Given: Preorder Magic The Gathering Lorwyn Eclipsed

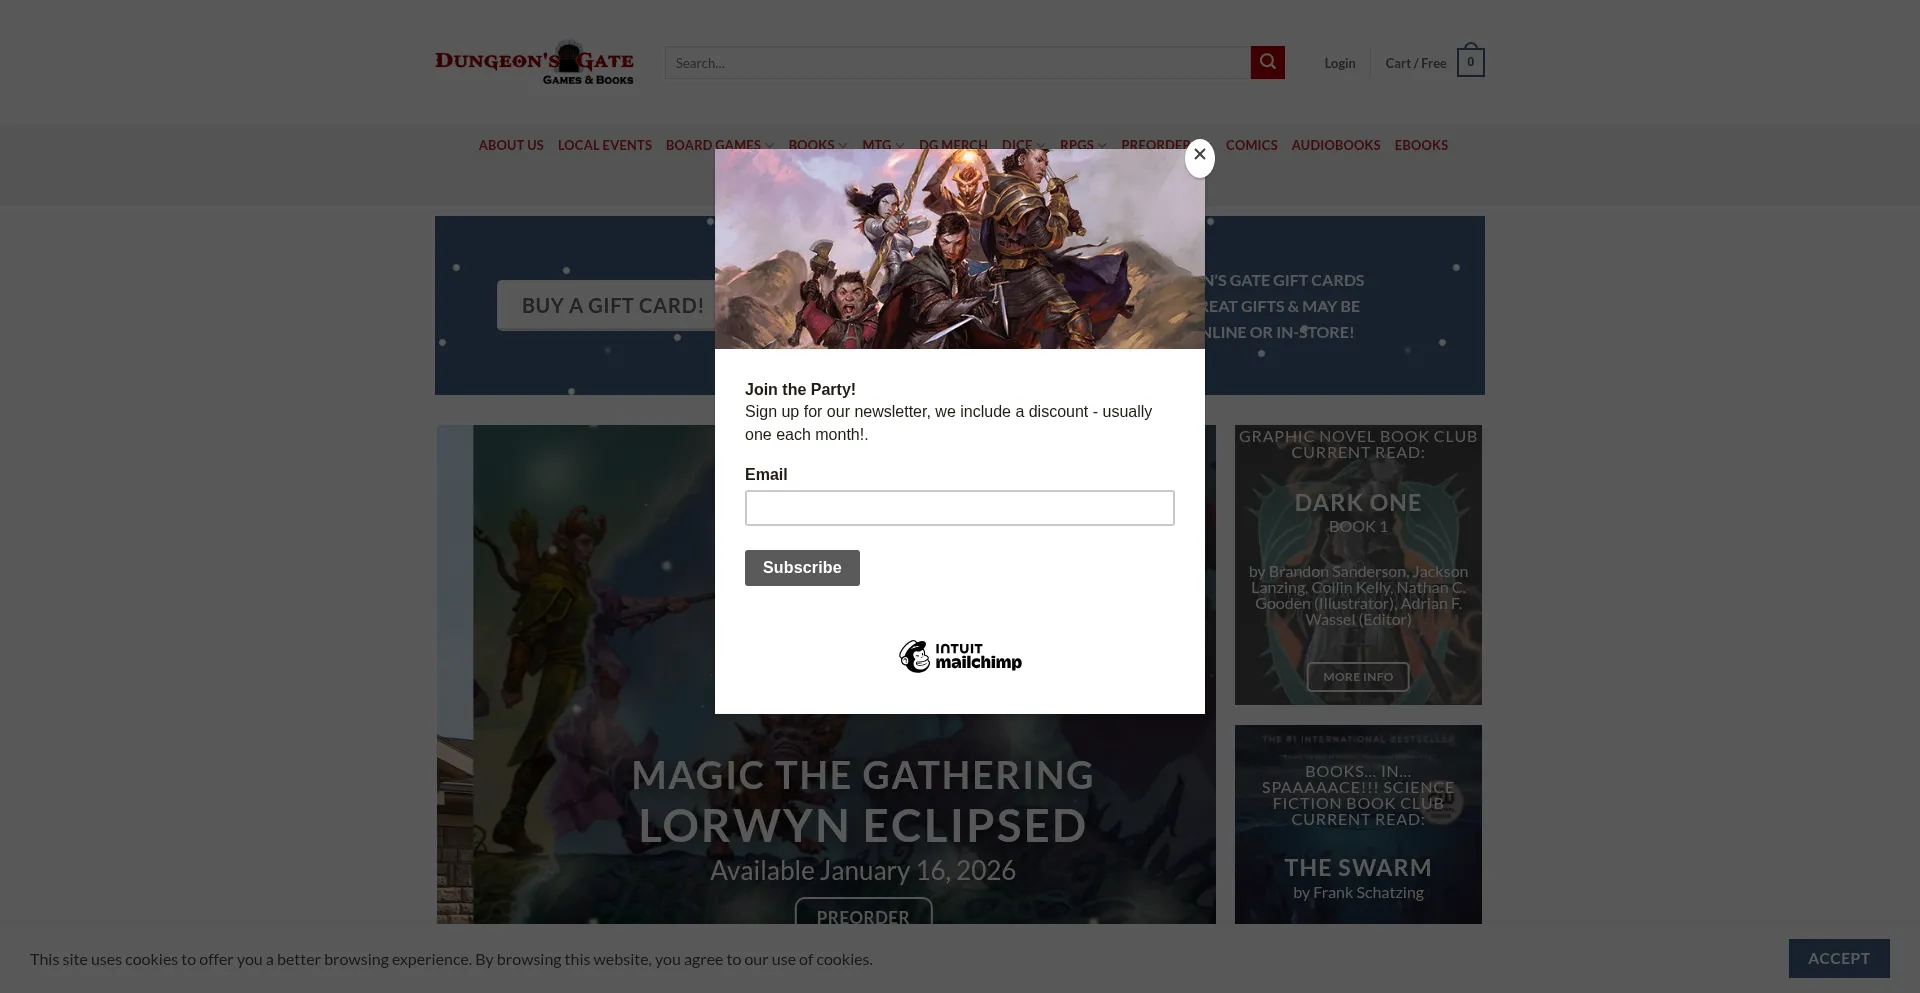Looking at the screenshot, I should click(862, 916).
